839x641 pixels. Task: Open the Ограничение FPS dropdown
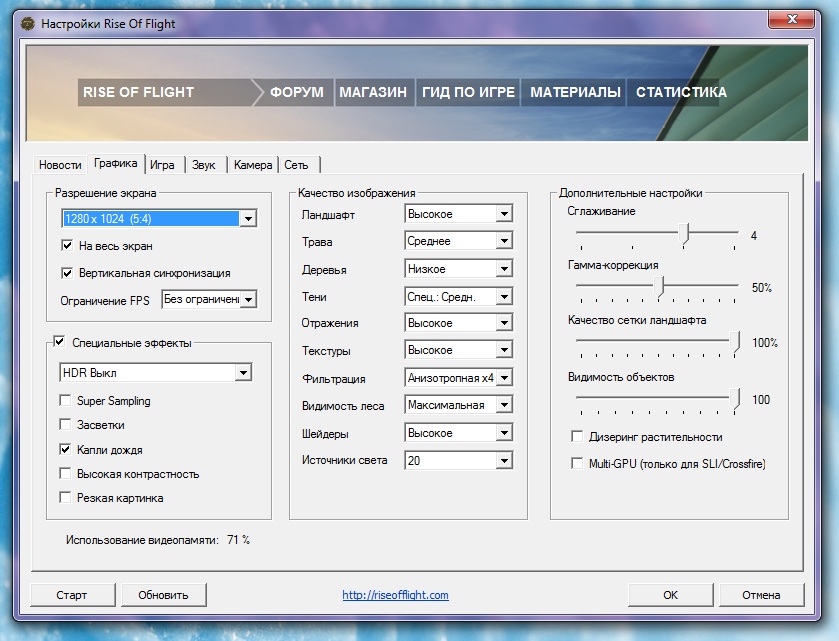209,299
